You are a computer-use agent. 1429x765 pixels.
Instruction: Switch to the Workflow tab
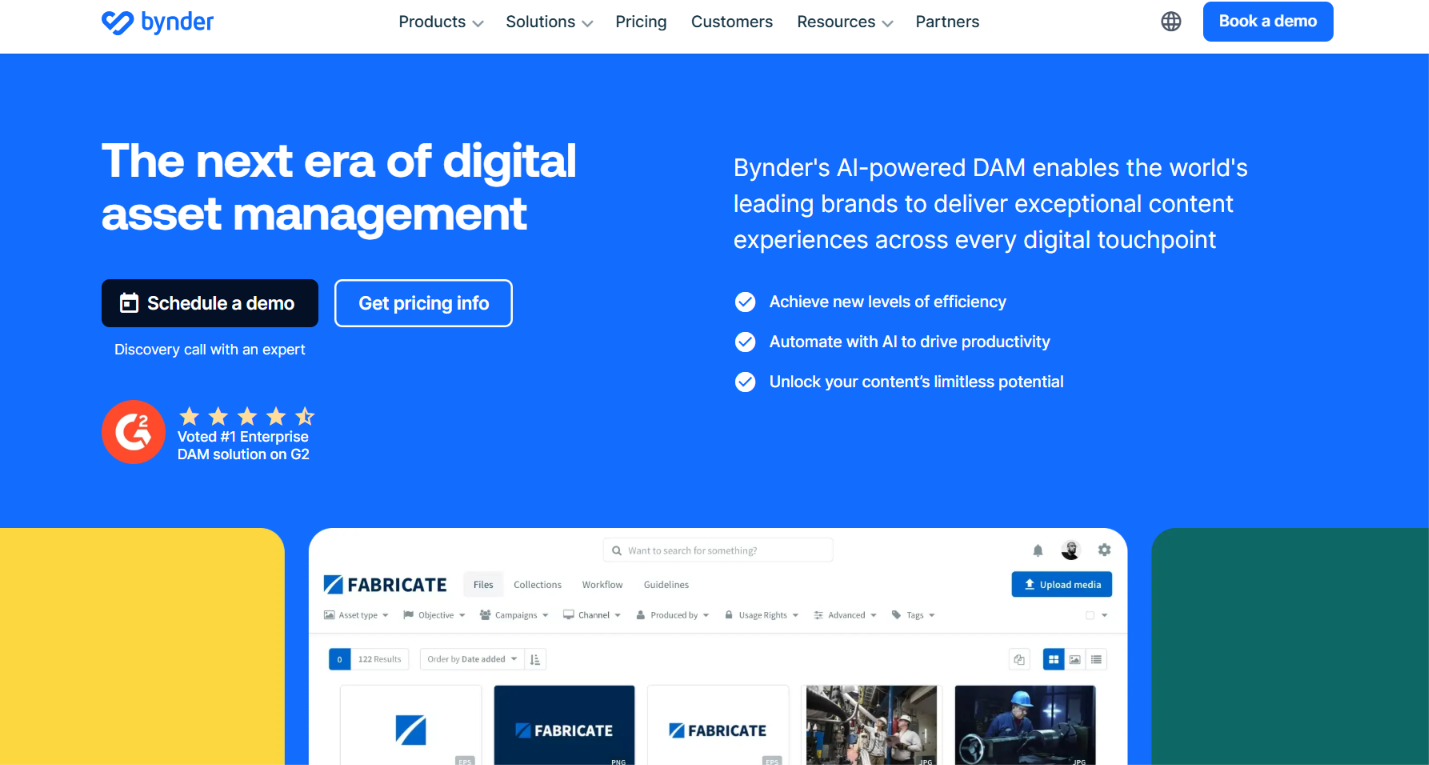602,585
